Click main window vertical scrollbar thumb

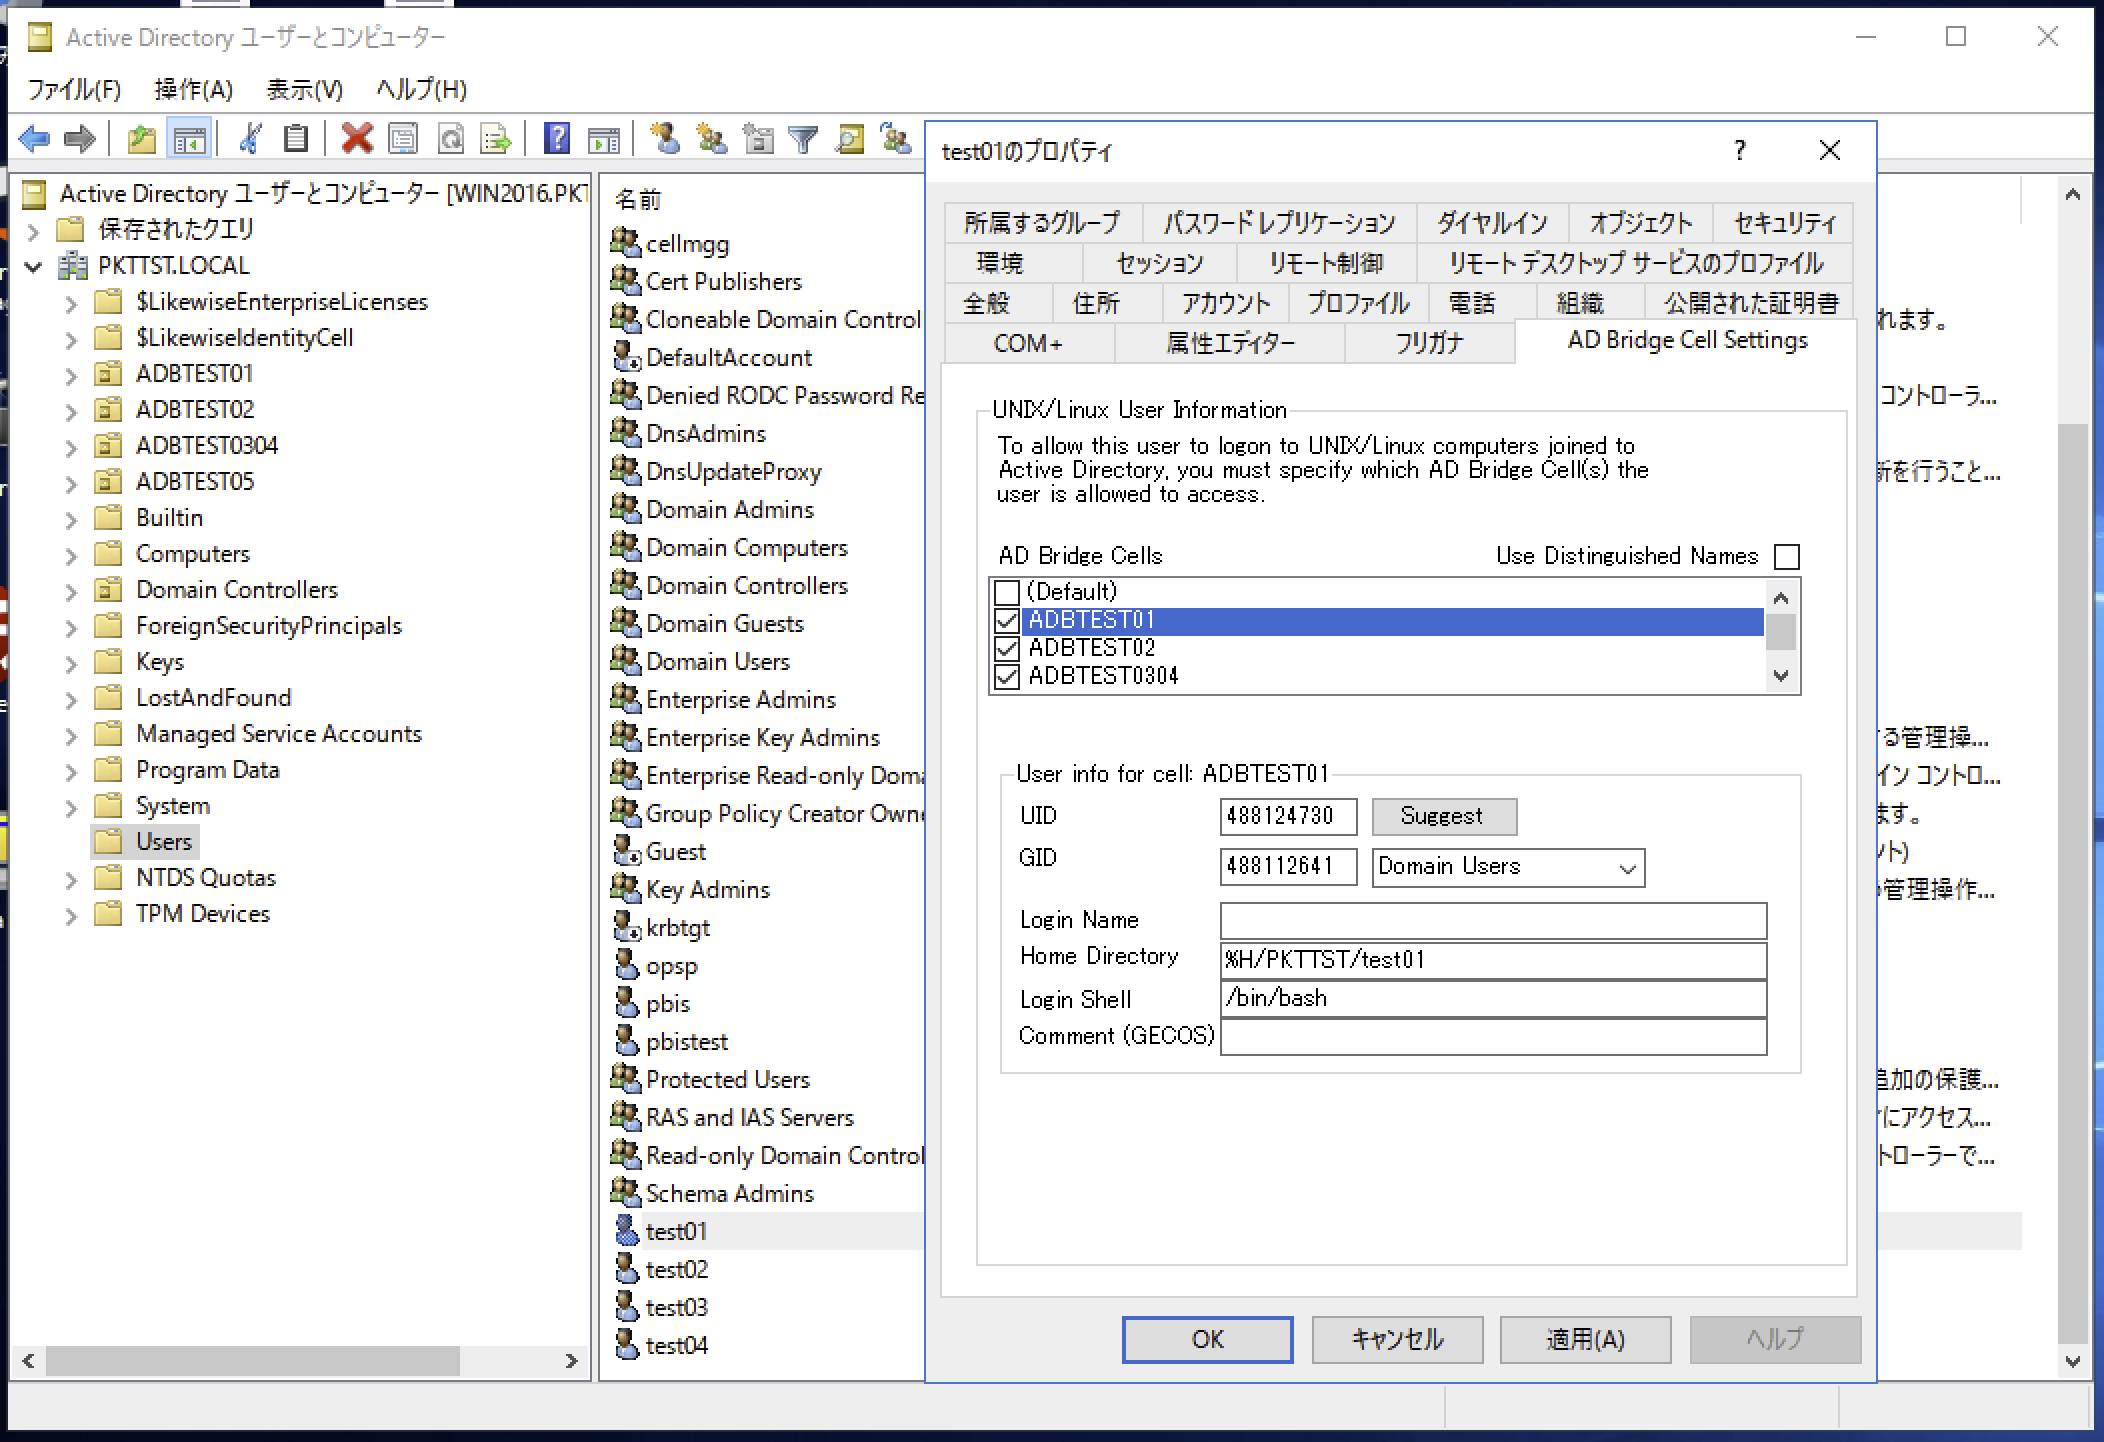2072,882
